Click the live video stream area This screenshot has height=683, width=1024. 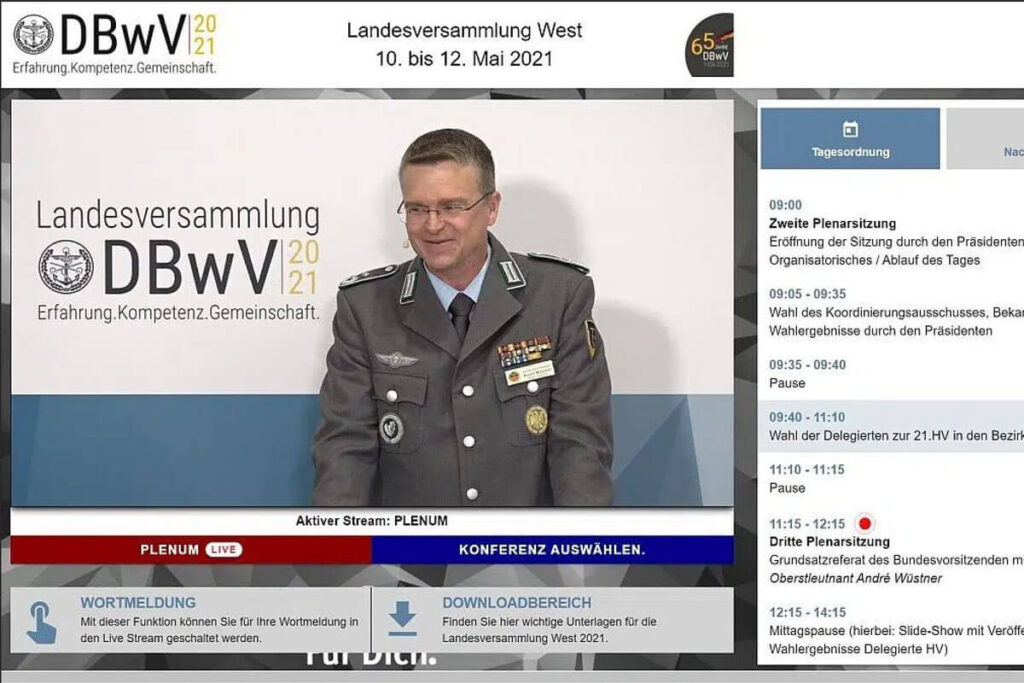[x=372, y=303]
